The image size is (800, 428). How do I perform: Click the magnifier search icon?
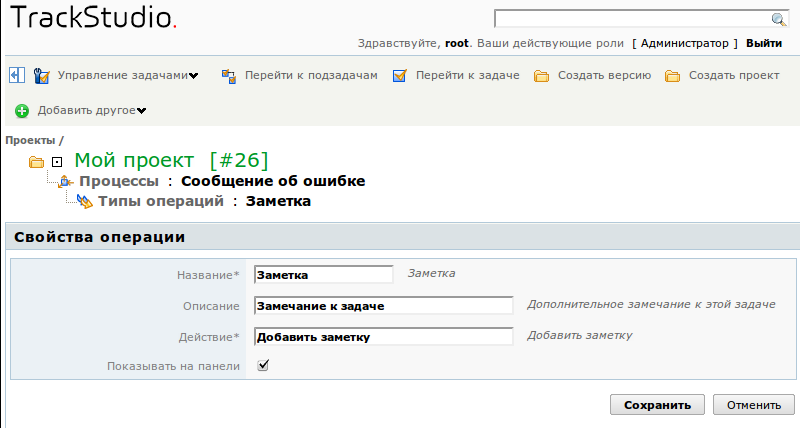coord(778,19)
